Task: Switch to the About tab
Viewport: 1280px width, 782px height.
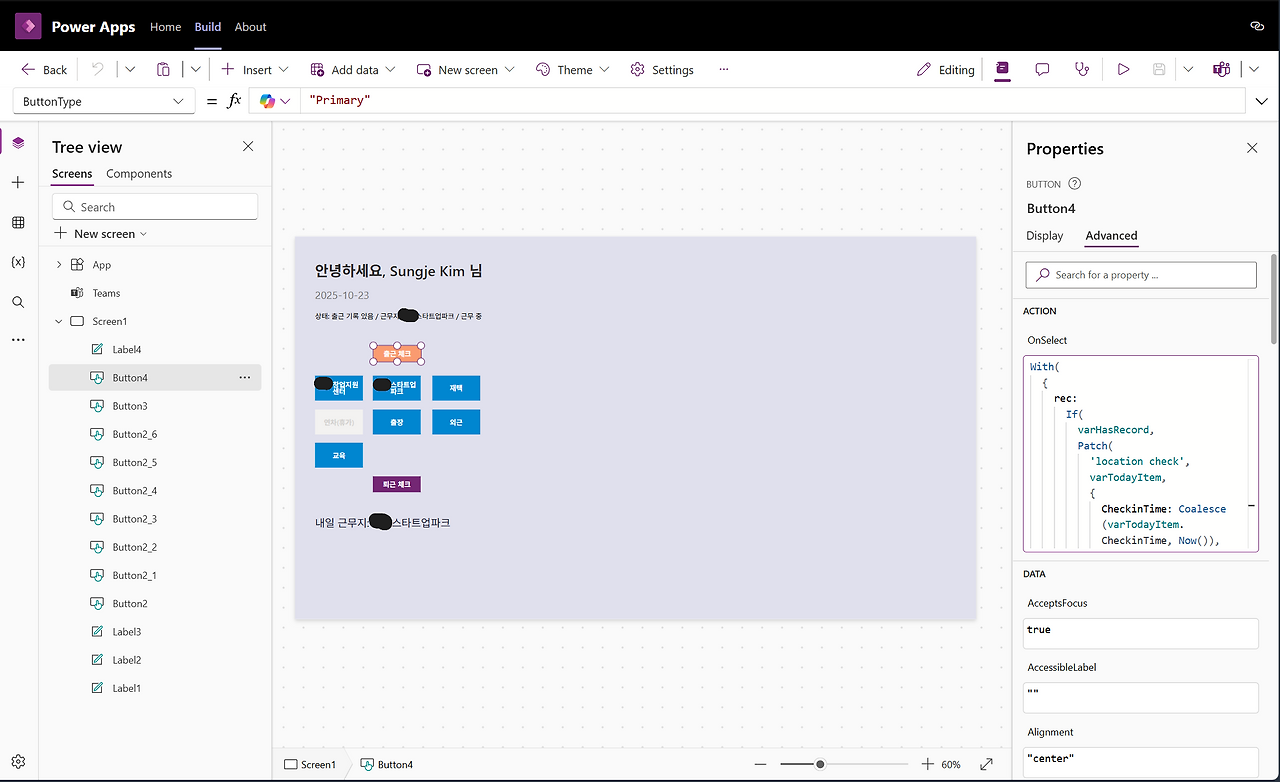Action: (251, 27)
